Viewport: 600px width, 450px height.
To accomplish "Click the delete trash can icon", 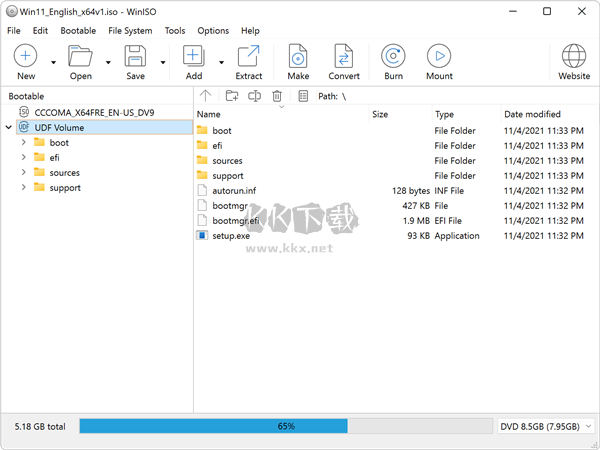I will pos(277,96).
